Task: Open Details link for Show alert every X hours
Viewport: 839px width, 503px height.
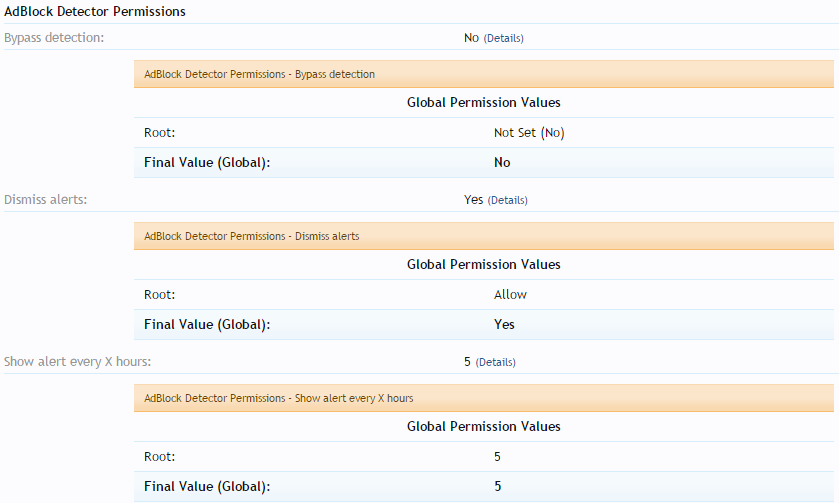Action: pyautogui.click(x=495, y=362)
